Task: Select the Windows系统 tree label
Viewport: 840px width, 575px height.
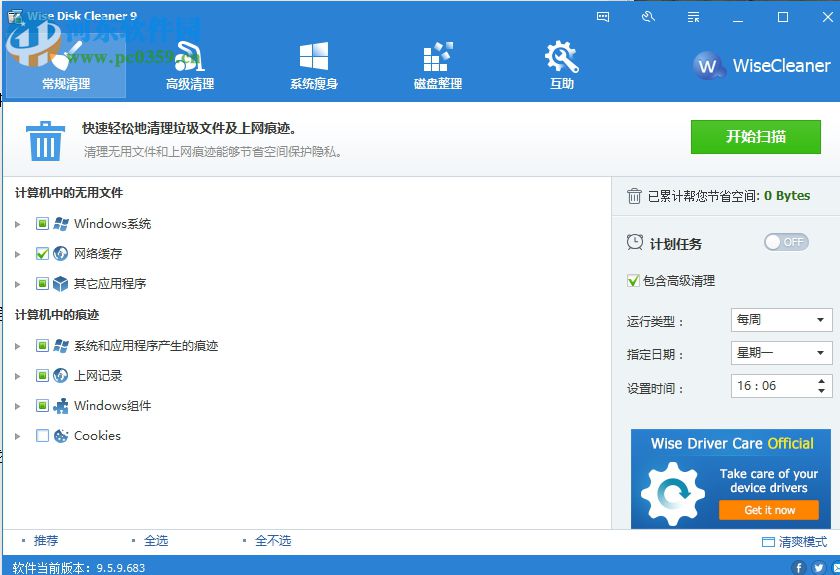Action: pos(112,223)
